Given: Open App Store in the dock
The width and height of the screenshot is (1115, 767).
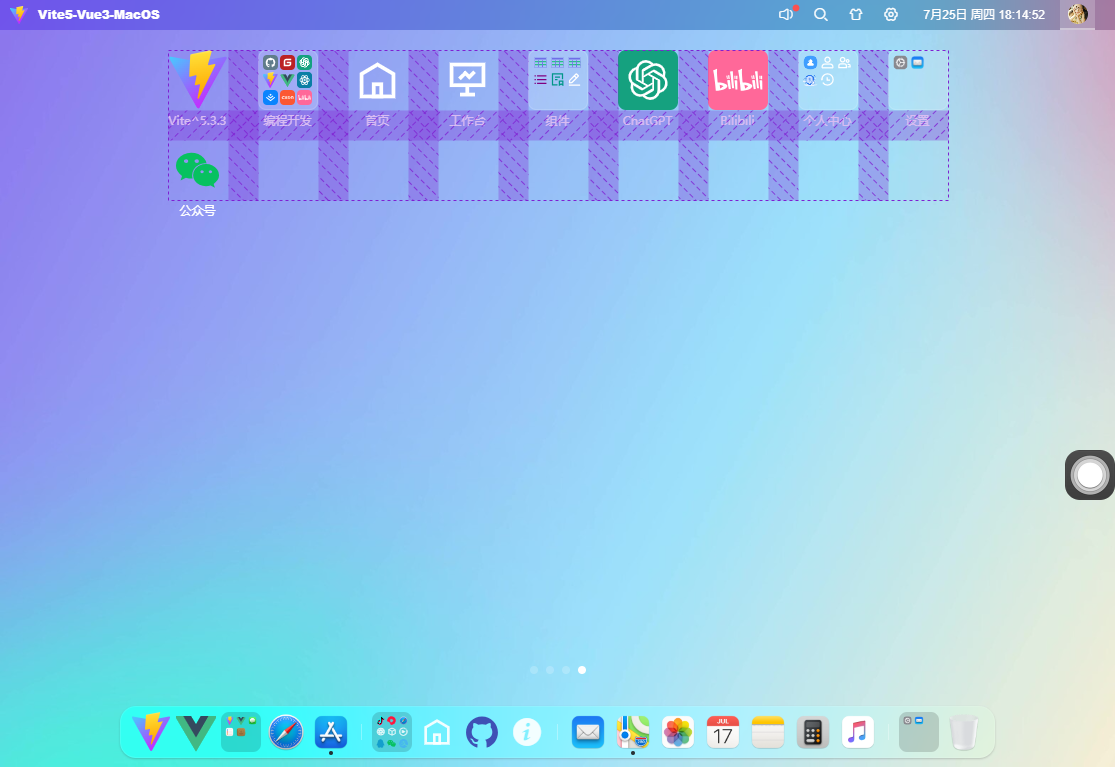Looking at the screenshot, I should tap(331, 731).
